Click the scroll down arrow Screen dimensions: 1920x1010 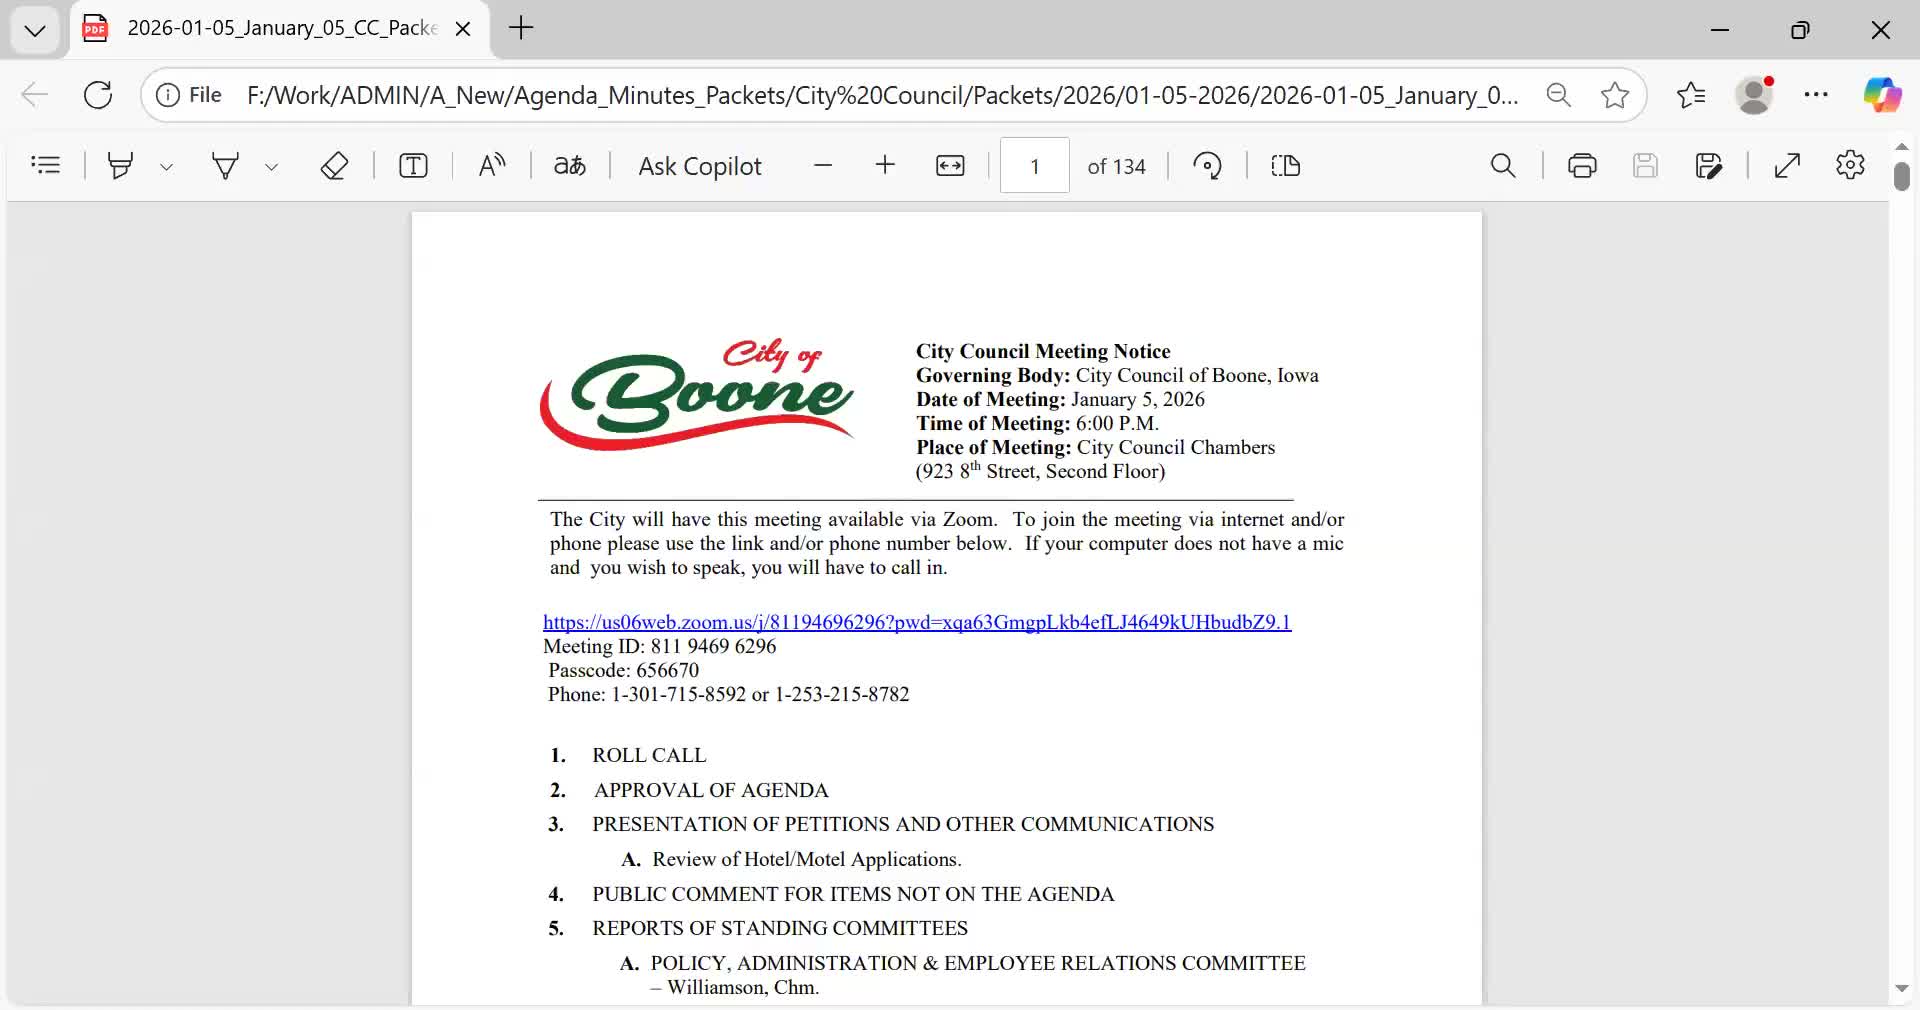click(1902, 989)
